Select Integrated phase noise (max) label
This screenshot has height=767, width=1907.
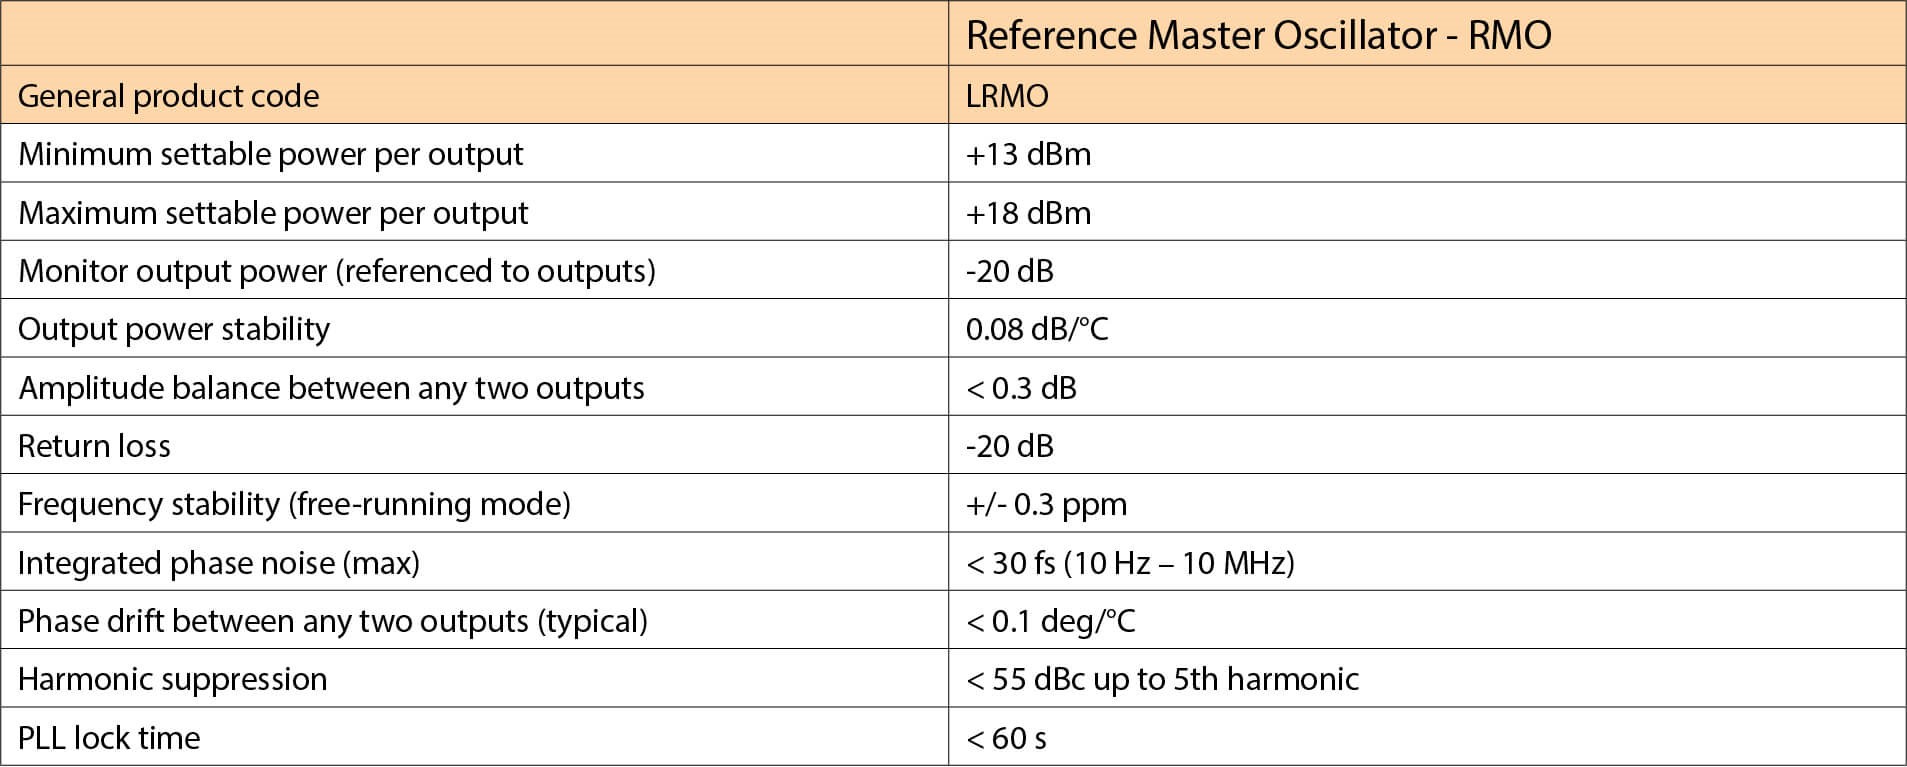click(x=218, y=563)
